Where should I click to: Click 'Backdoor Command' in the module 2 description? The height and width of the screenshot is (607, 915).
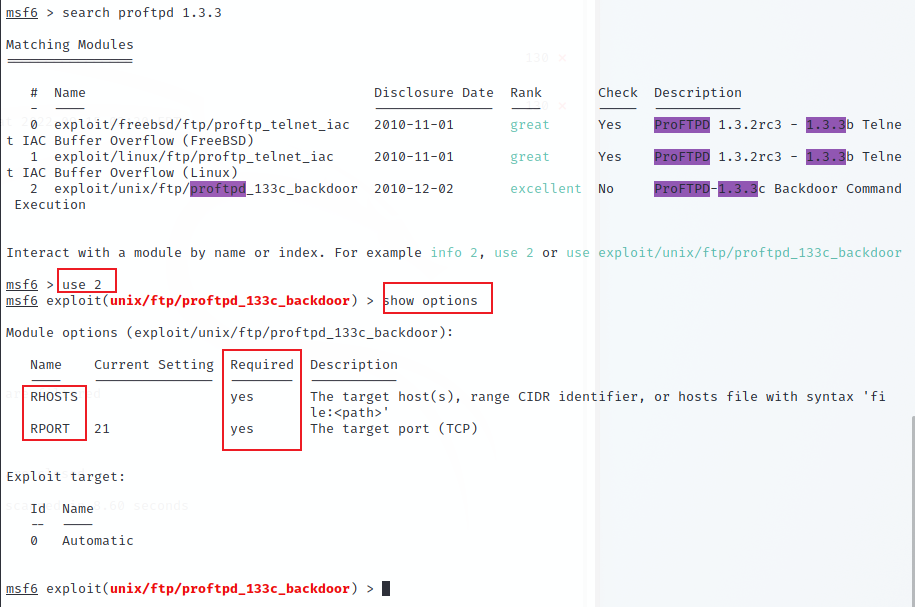838,189
